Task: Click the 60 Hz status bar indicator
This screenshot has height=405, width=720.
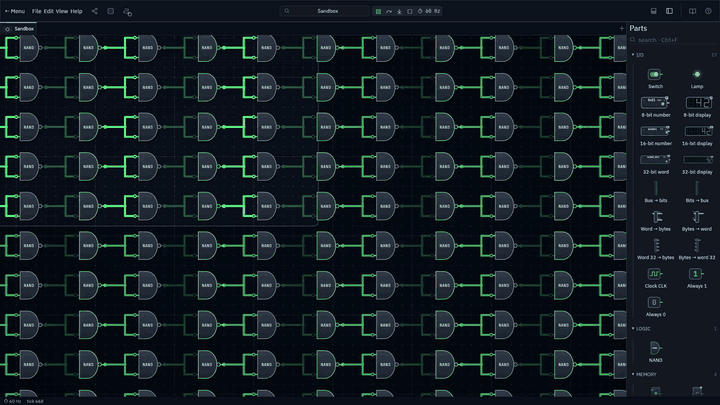Action: click(12, 401)
